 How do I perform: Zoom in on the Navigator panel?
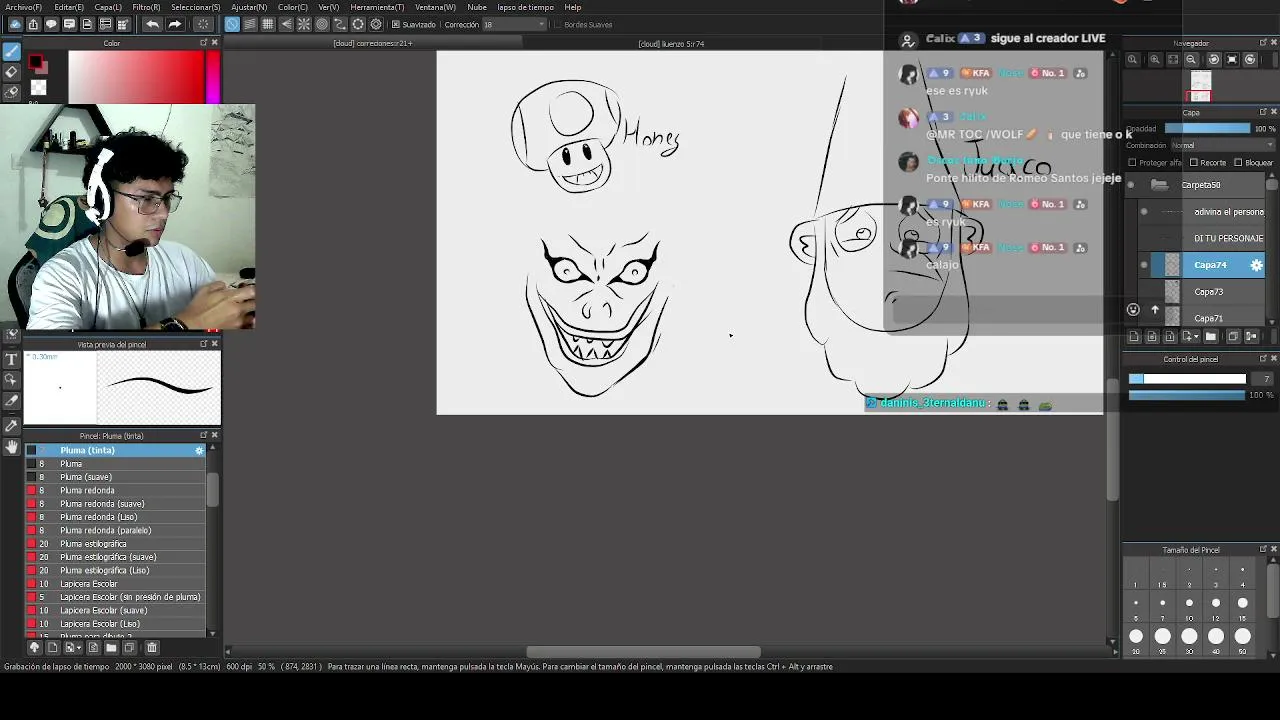[1154, 60]
